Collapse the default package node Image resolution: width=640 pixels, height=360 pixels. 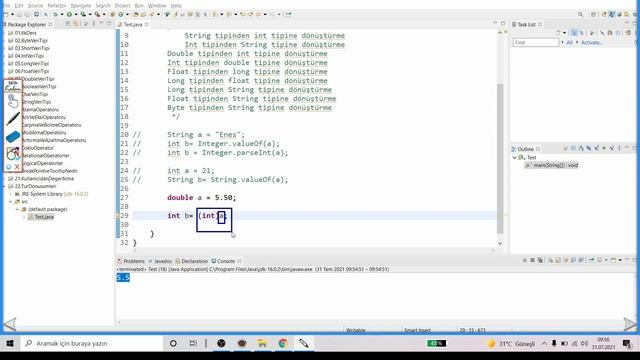pos(17,209)
